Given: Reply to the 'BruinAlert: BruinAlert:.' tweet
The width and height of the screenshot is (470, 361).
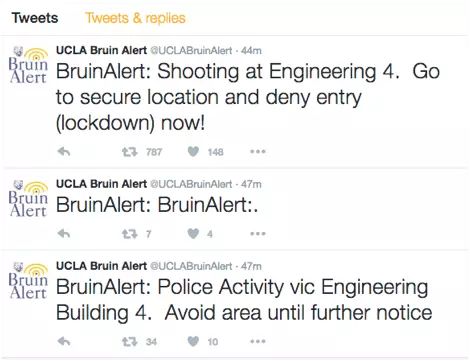Looking at the screenshot, I should [x=64, y=233].
